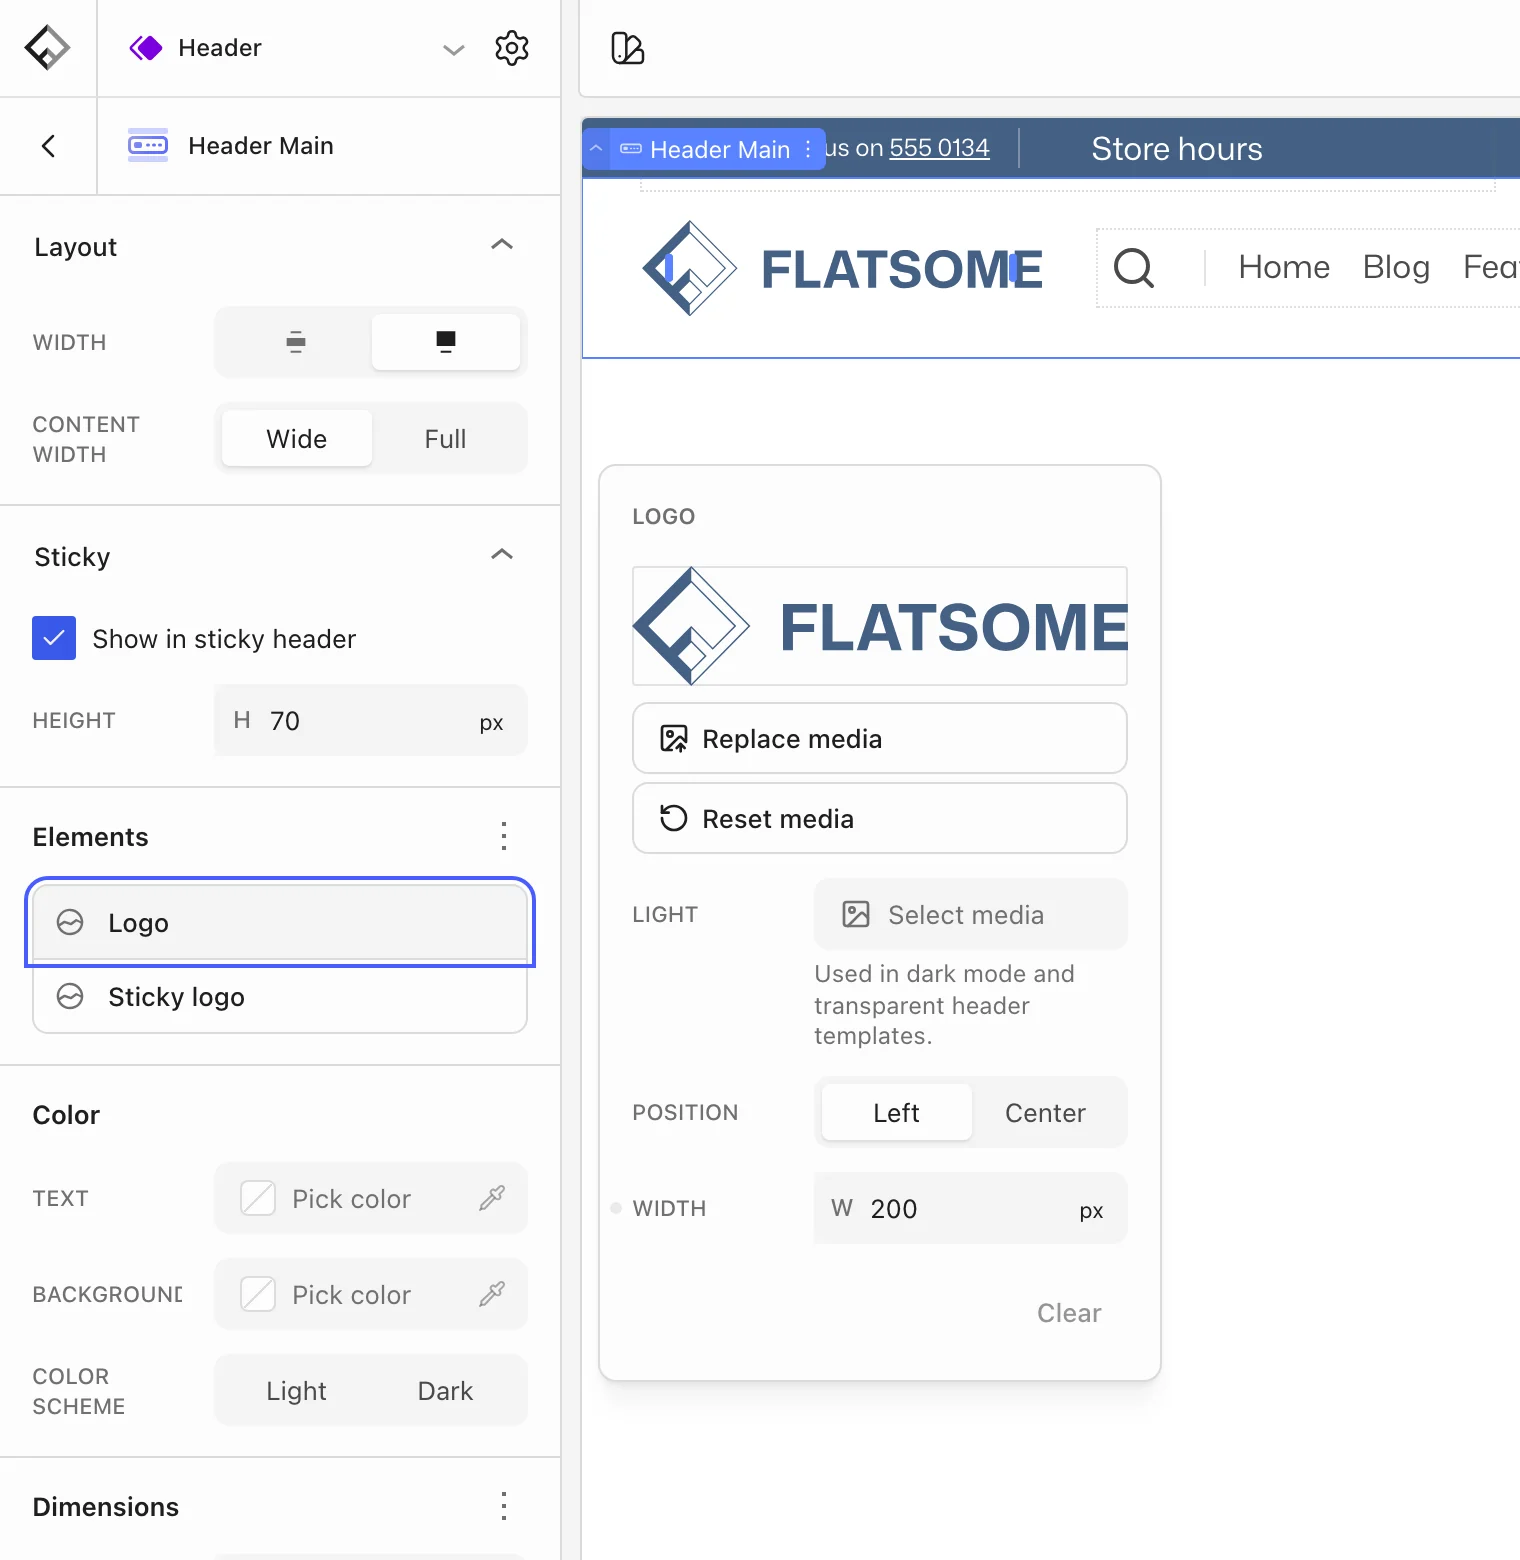
Task: Open header settings gear
Action: (512, 48)
